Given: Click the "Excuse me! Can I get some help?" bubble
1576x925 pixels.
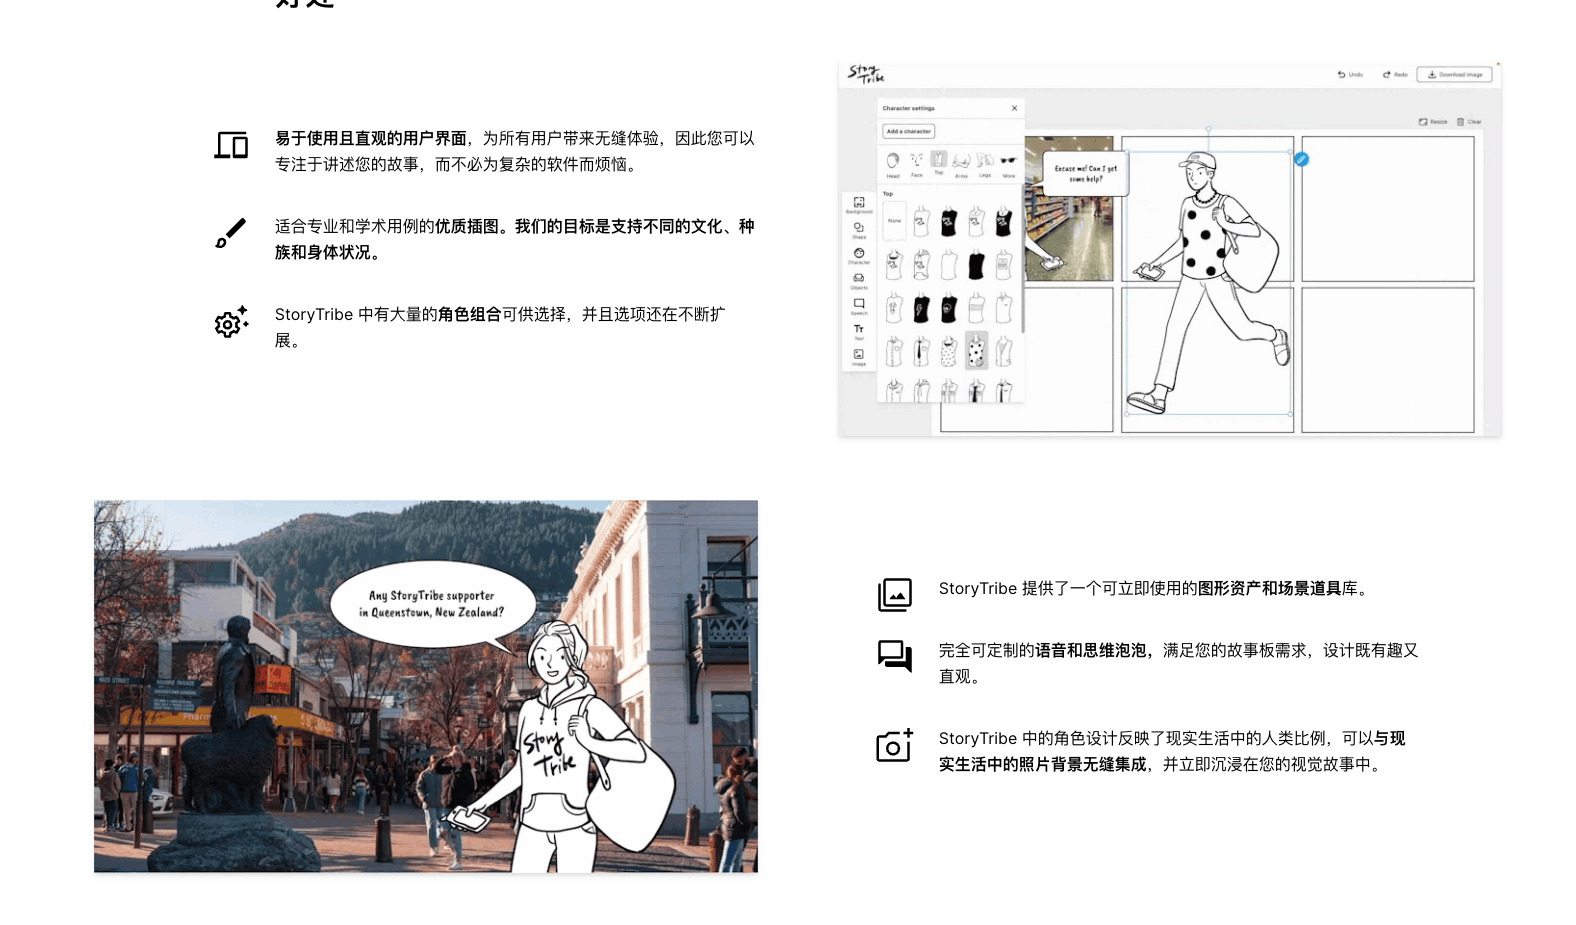Looking at the screenshot, I should (x=1085, y=173).
